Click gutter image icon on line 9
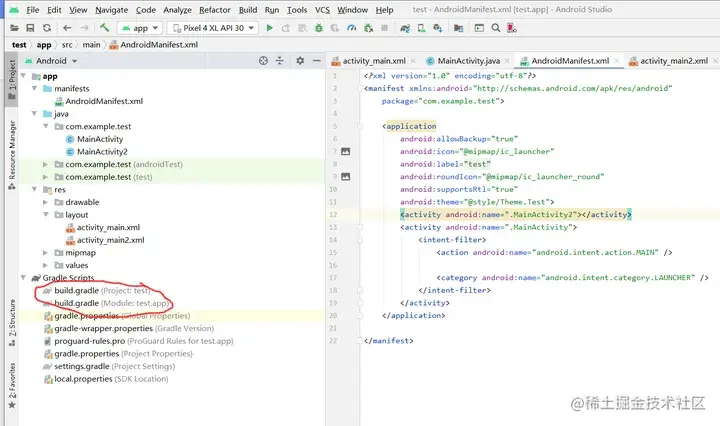 coord(345,177)
